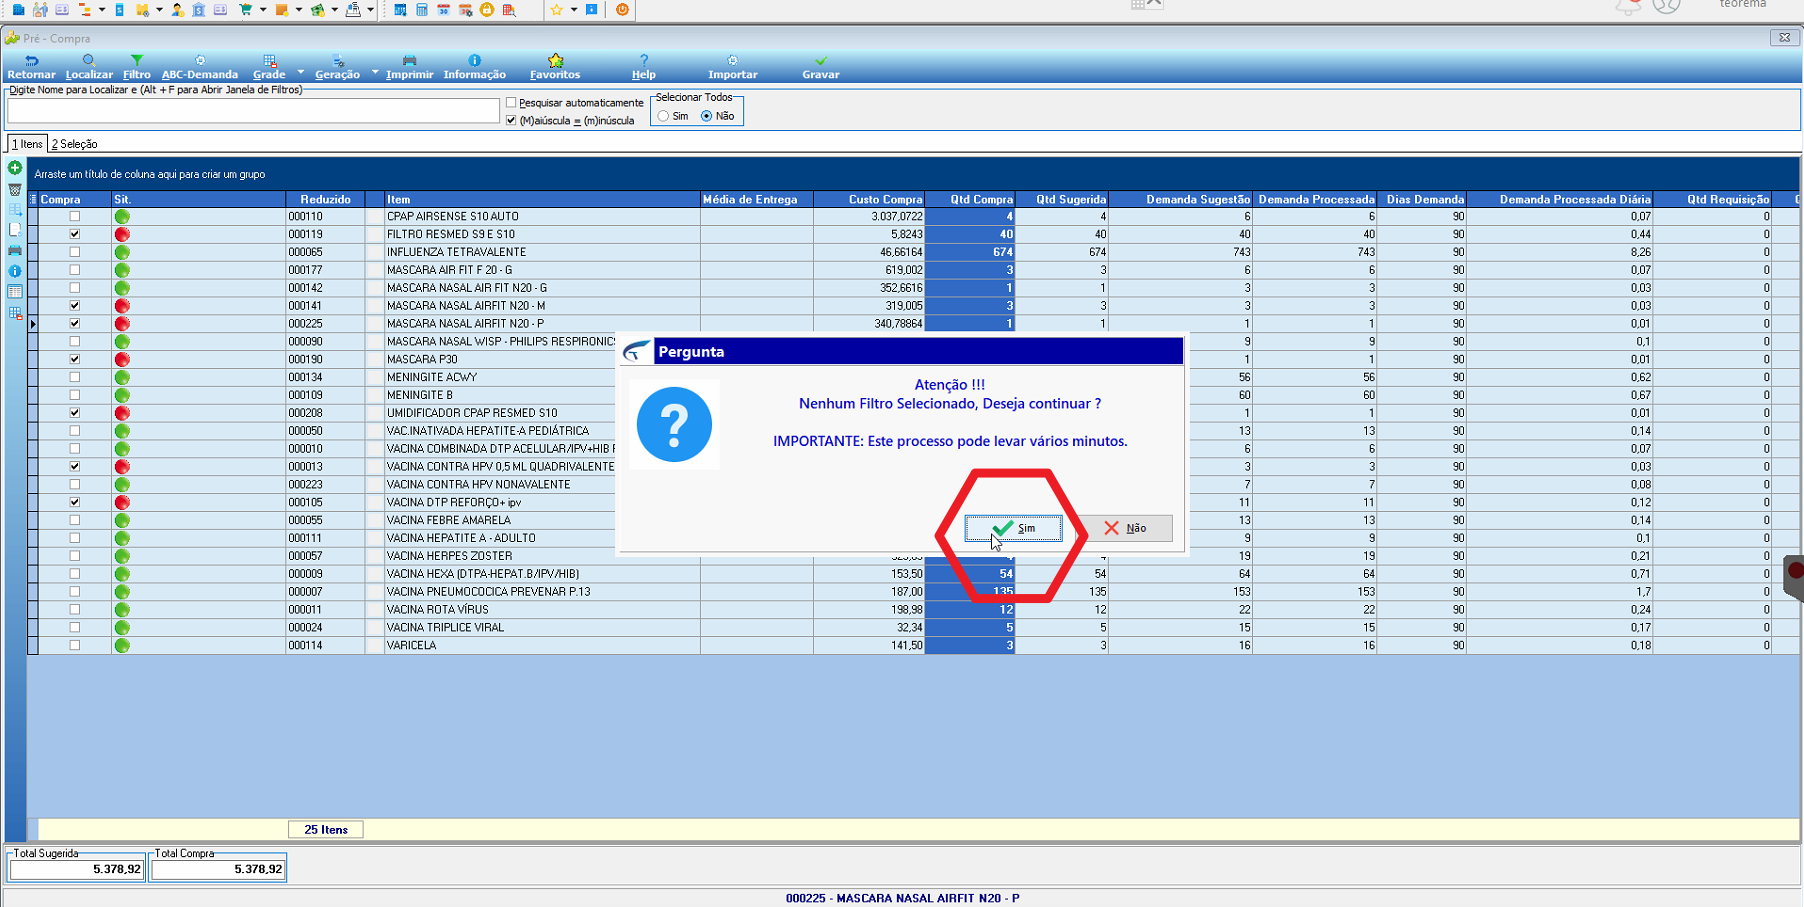Screen dimensions: 1804x907
Task: Open the grid column chooser in the header corner
Action: coord(33,199)
